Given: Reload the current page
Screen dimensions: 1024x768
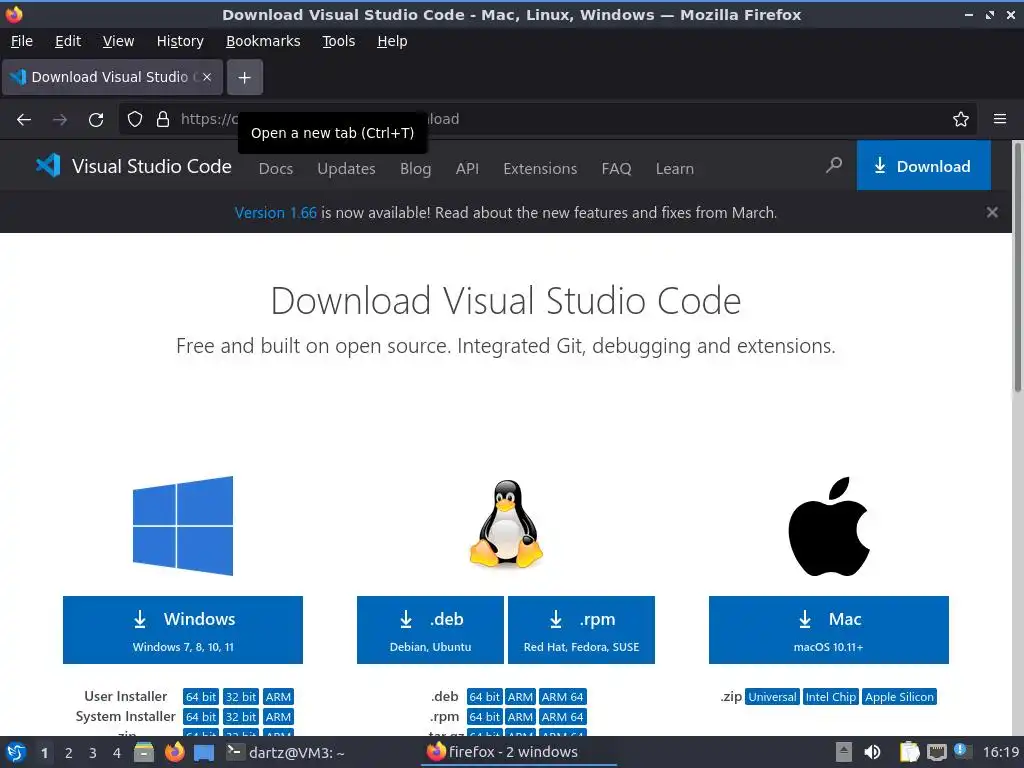Looking at the screenshot, I should pos(96,120).
